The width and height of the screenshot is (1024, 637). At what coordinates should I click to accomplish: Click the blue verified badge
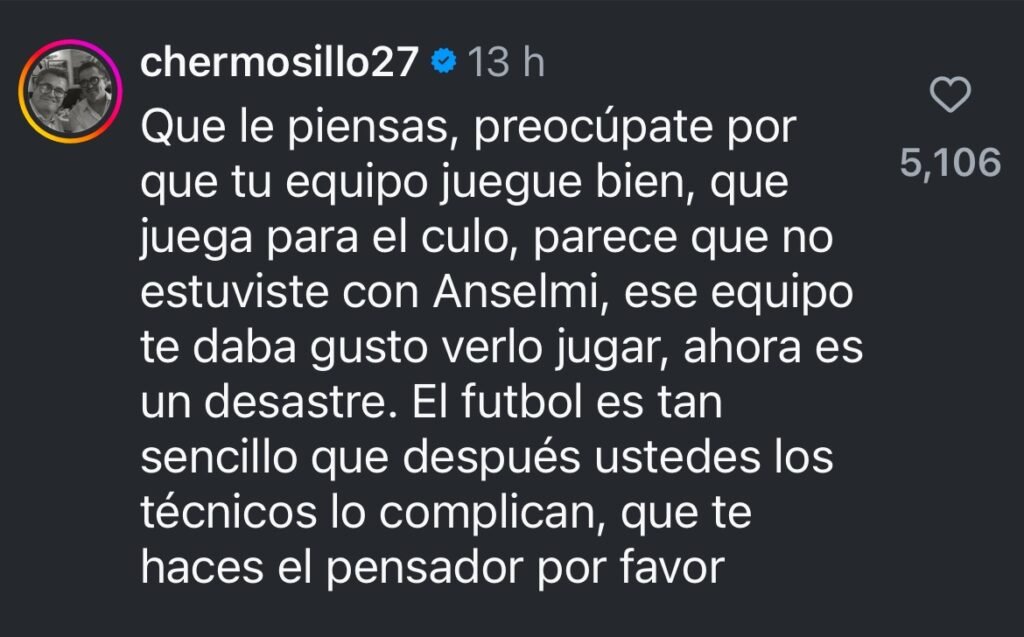pos(443,63)
